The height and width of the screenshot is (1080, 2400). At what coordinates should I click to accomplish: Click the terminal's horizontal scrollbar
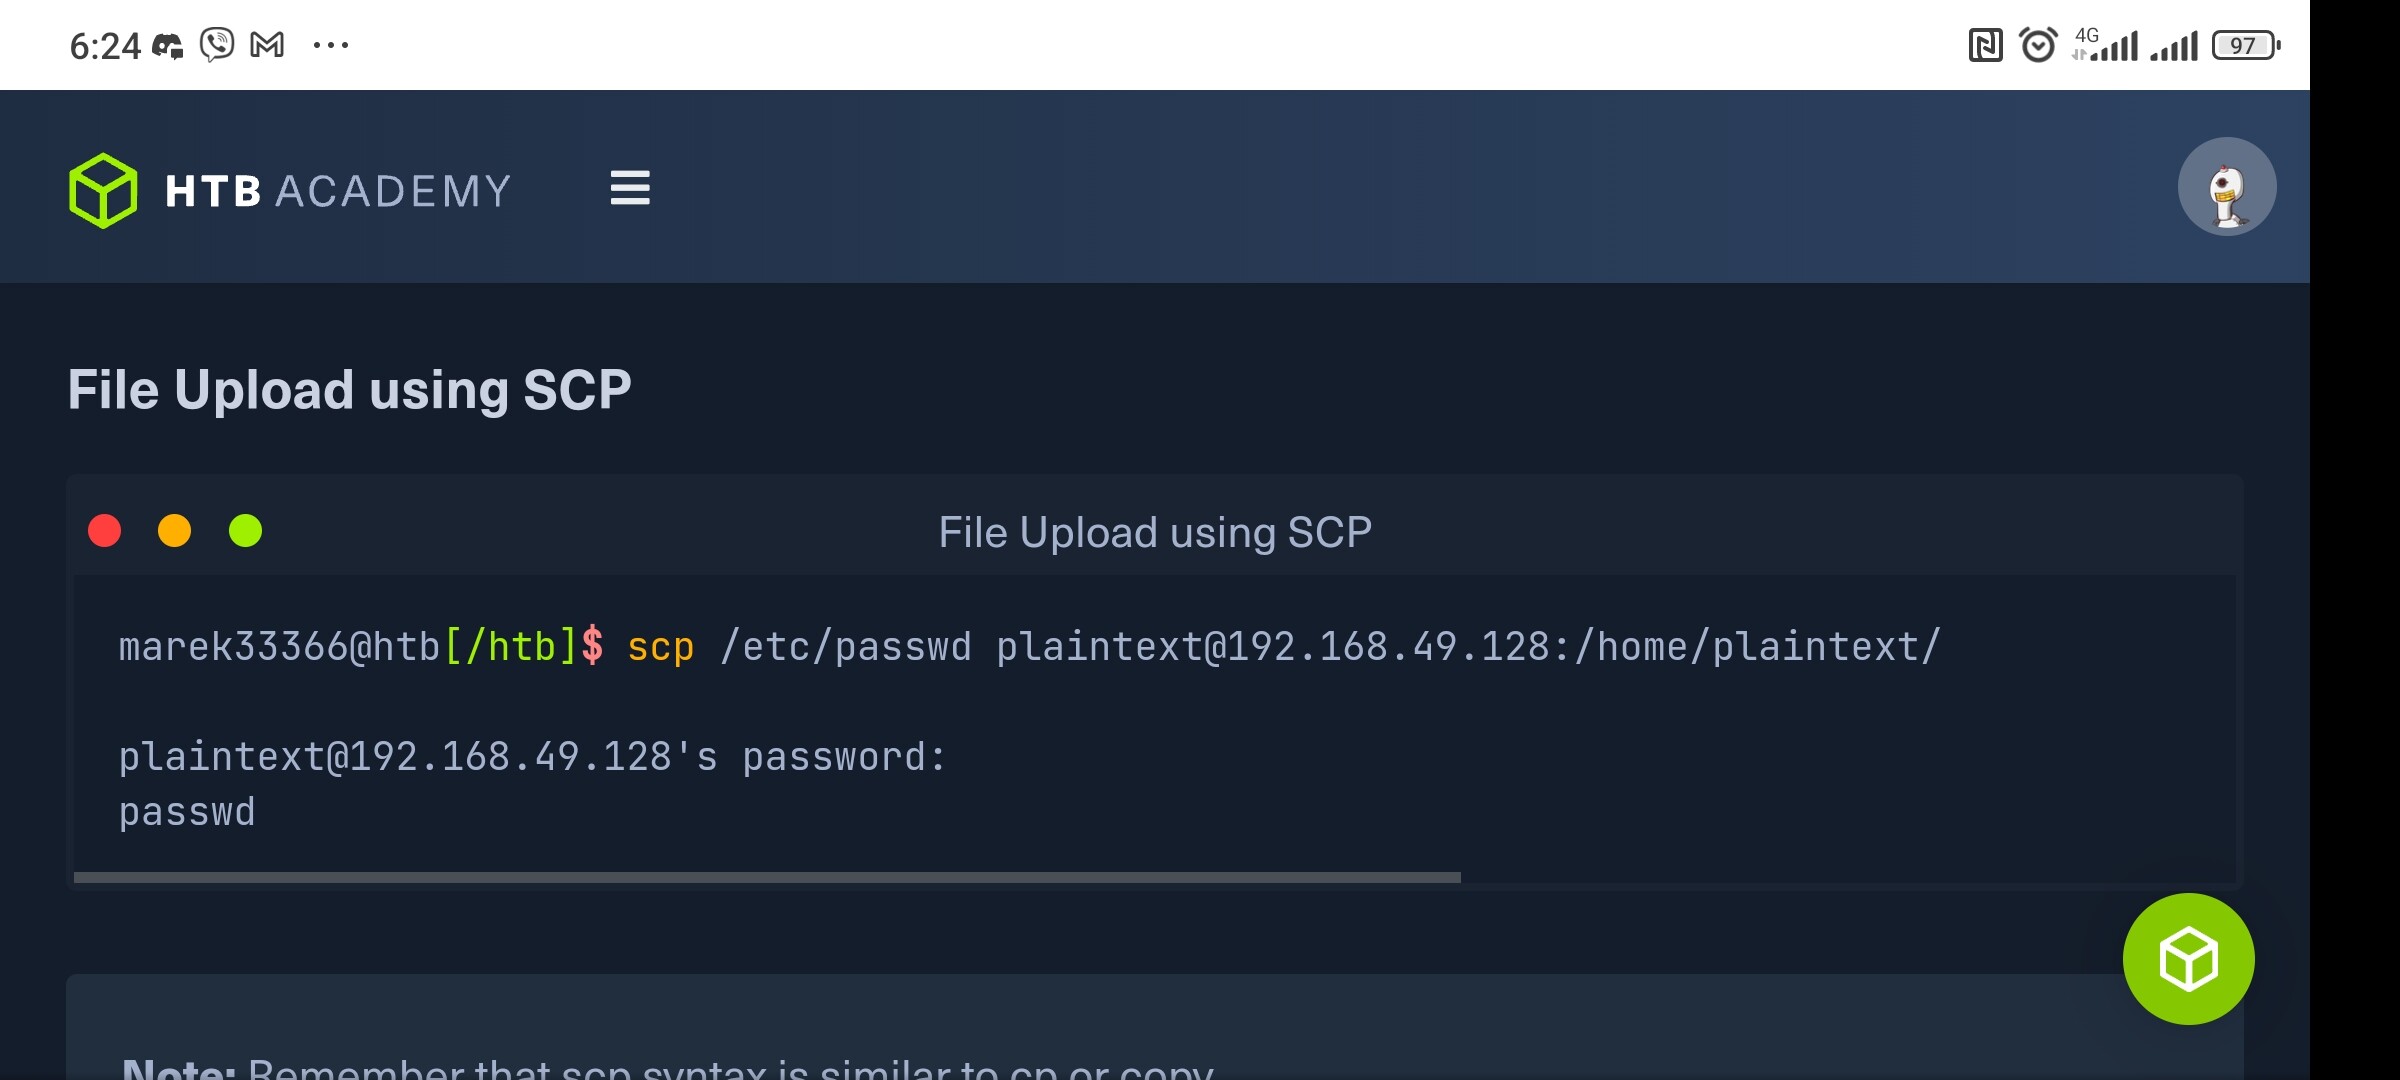[767, 877]
